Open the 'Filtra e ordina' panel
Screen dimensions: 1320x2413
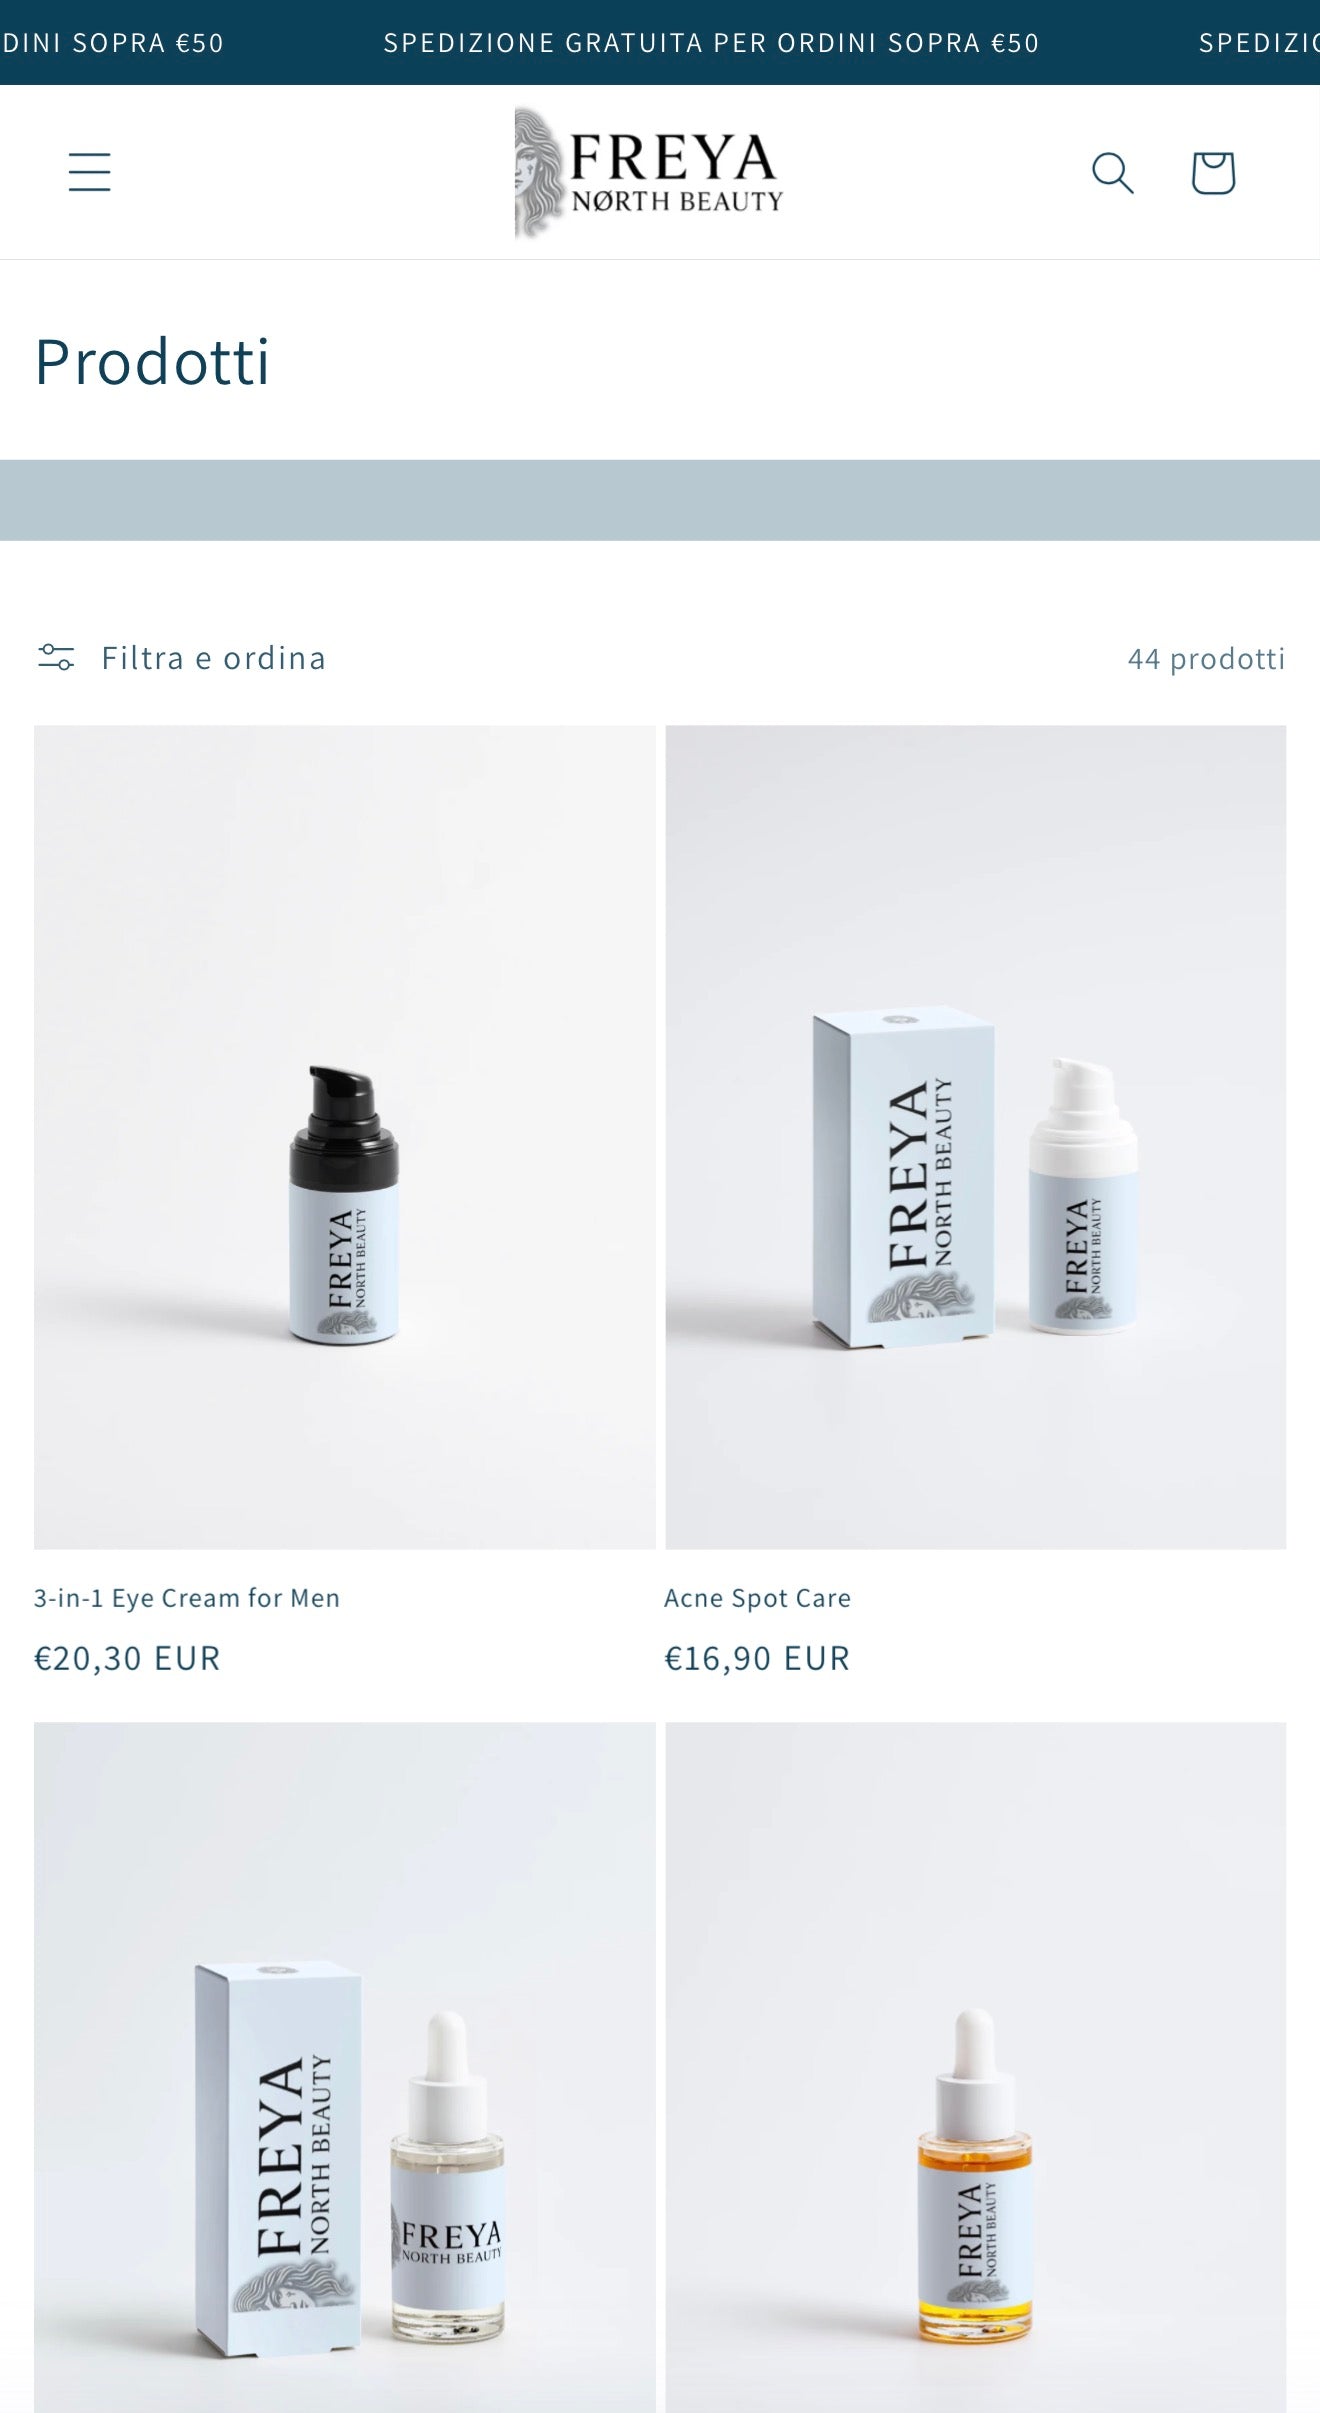[214, 658]
